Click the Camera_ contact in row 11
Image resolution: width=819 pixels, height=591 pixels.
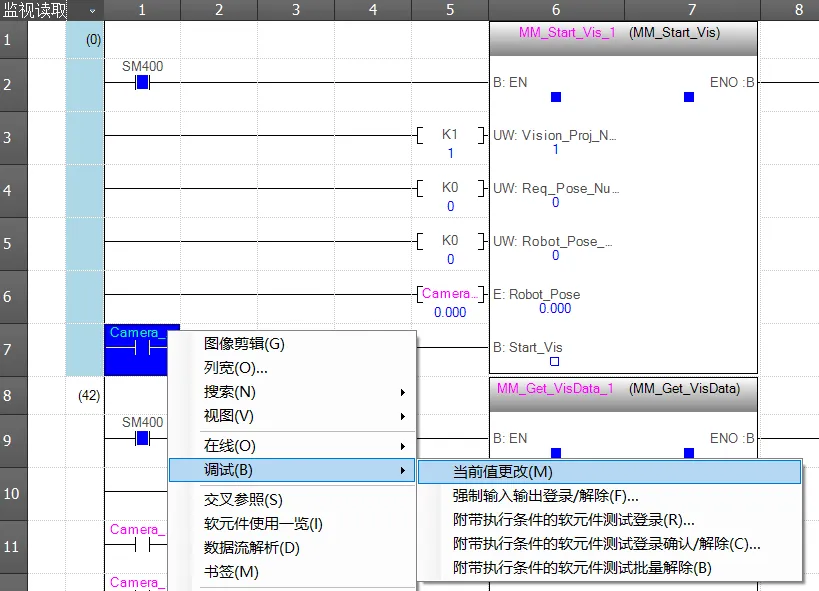[142, 545]
